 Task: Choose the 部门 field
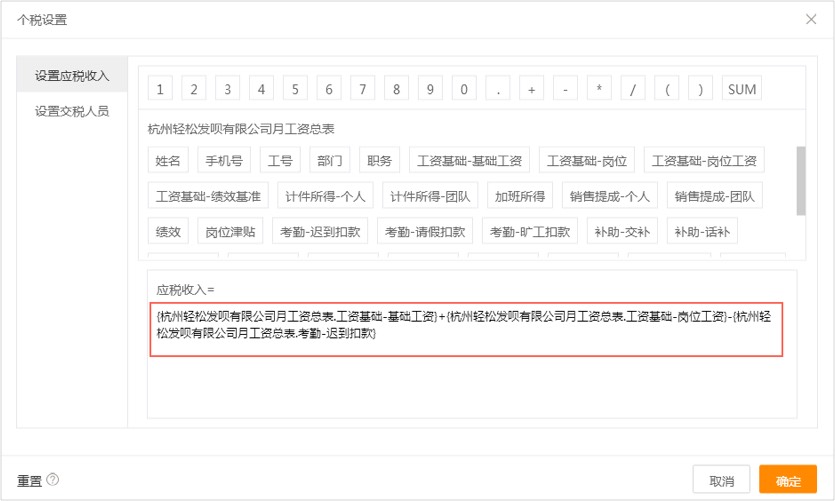tap(330, 160)
